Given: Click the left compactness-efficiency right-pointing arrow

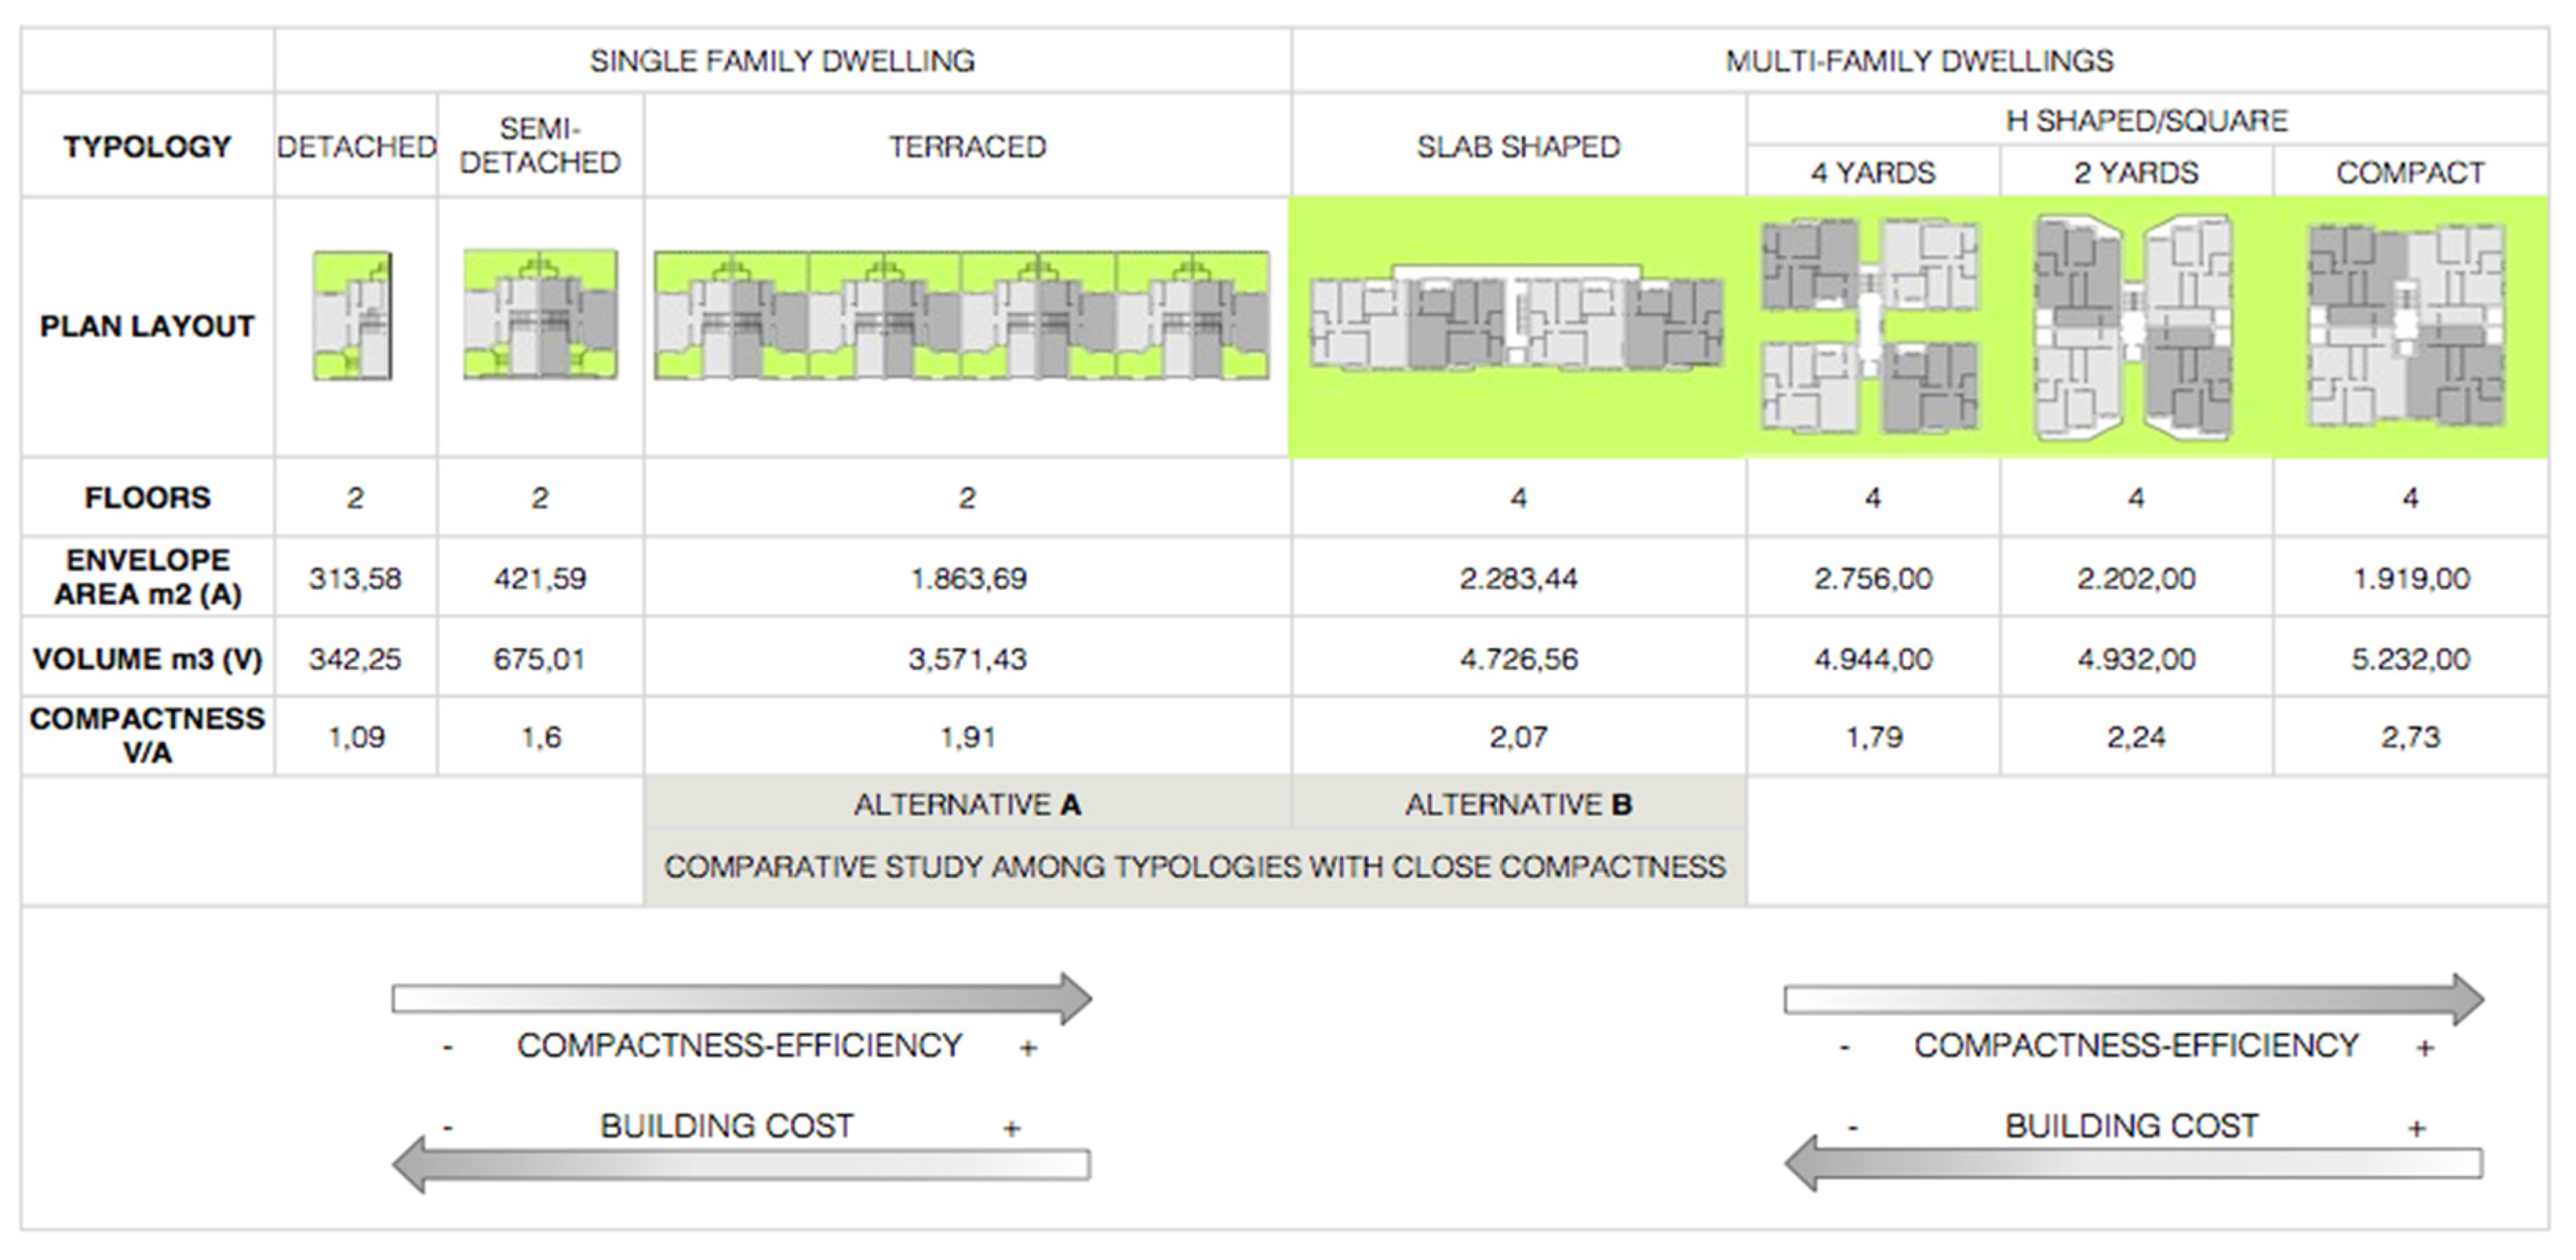Looking at the screenshot, I should click(741, 998).
